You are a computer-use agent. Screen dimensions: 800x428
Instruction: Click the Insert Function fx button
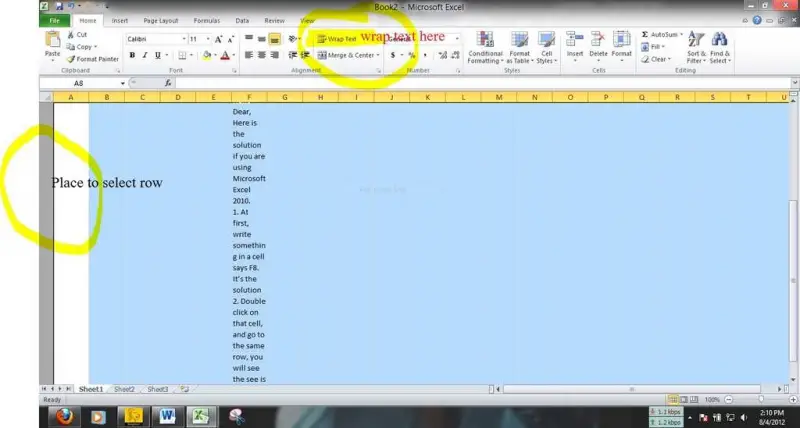click(168, 83)
